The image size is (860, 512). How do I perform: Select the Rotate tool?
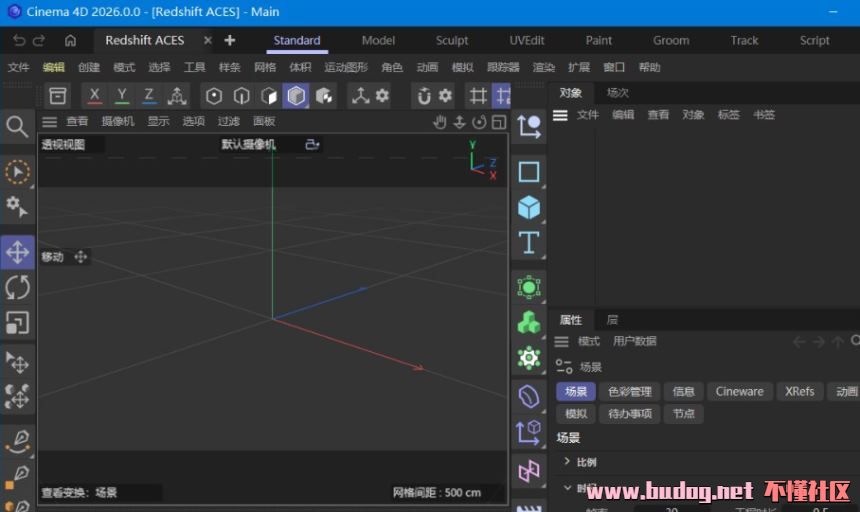(x=17, y=288)
